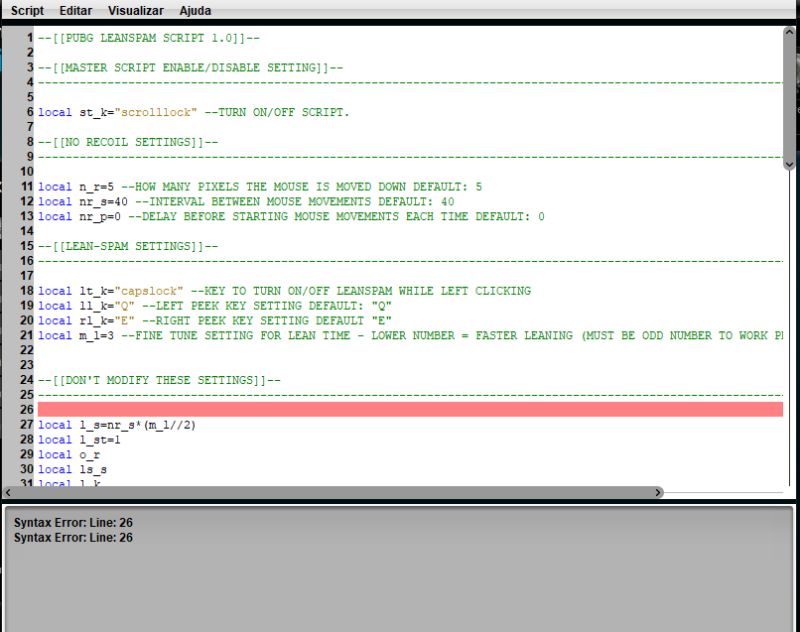The height and width of the screenshot is (632, 800).
Task: Click the horizontal scrollbar thumb
Action: tap(330, 490)
